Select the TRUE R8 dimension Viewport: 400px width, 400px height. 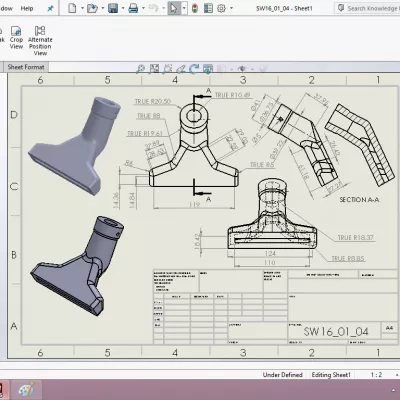(148, 116)
